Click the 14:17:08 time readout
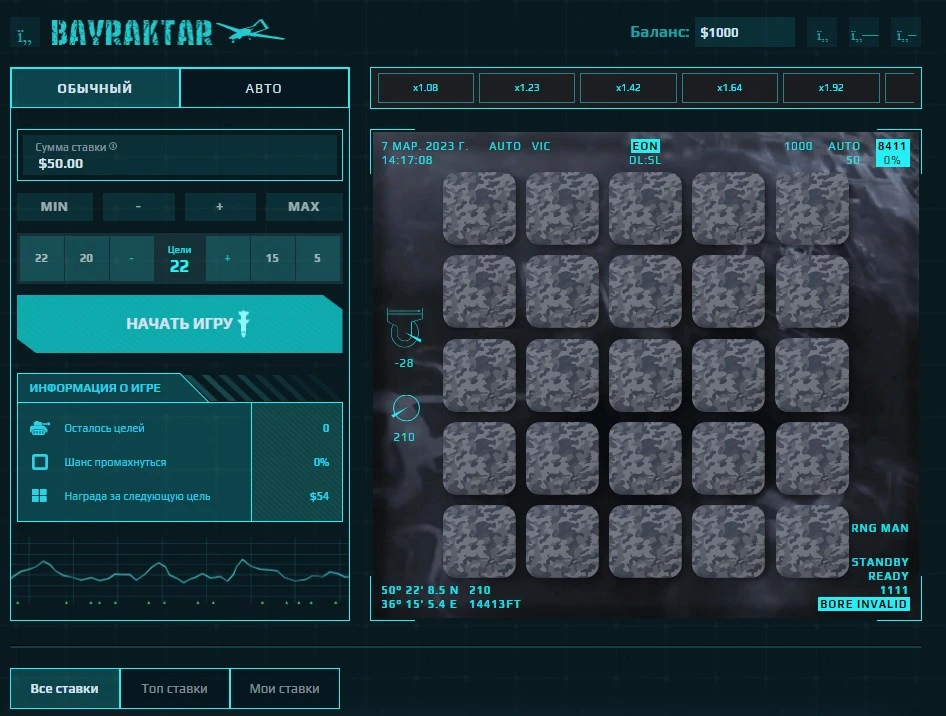946x716 pixels. pyautogui.click(x=407, y=160)
